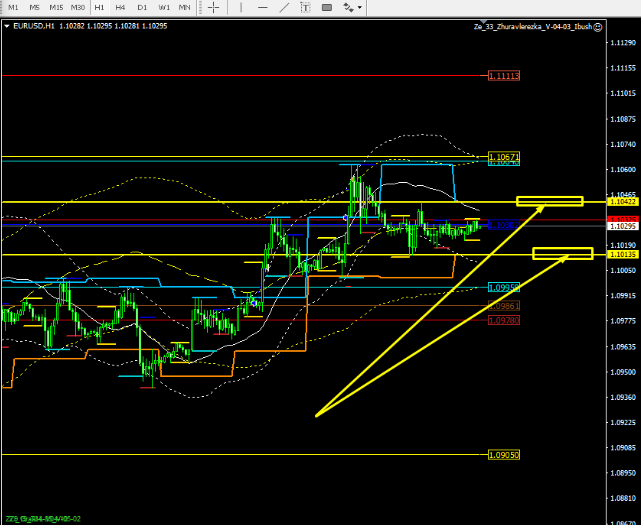
Task: Switch chart to H4 timeframe
Action: coord(119,7)
